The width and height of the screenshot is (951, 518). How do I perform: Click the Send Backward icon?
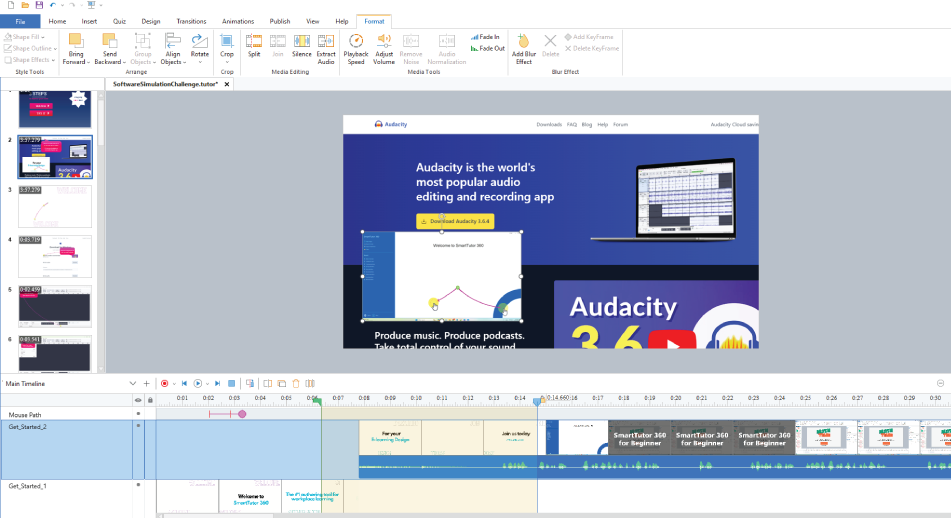[109, 41]
